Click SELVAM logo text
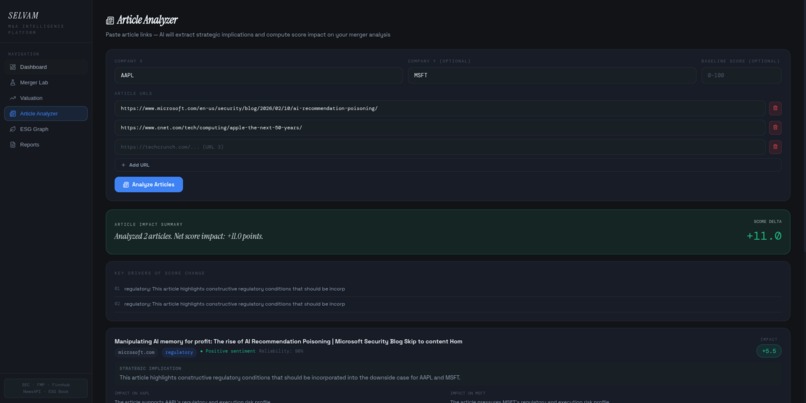This screenshot has width=806, height=403. [x=24, y=16]
